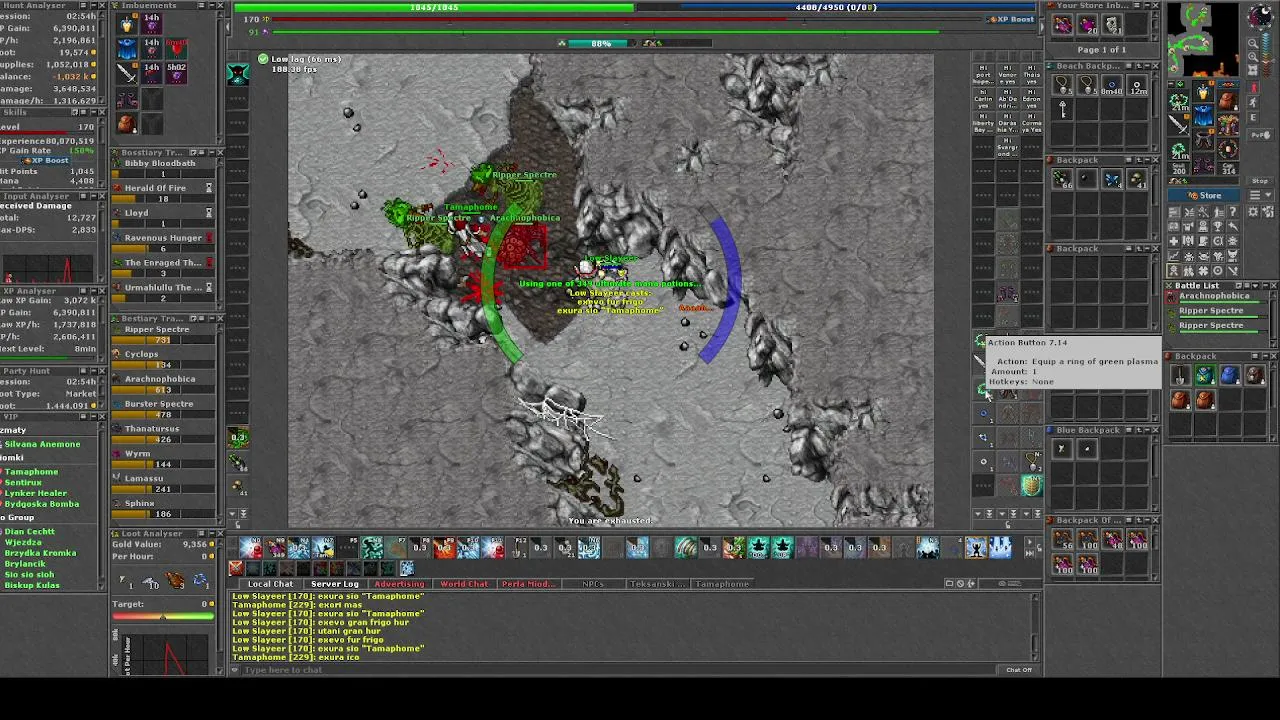Select Burster Spectre in Bestiary Tracker

pyautogui.click(x=164, y=408)
